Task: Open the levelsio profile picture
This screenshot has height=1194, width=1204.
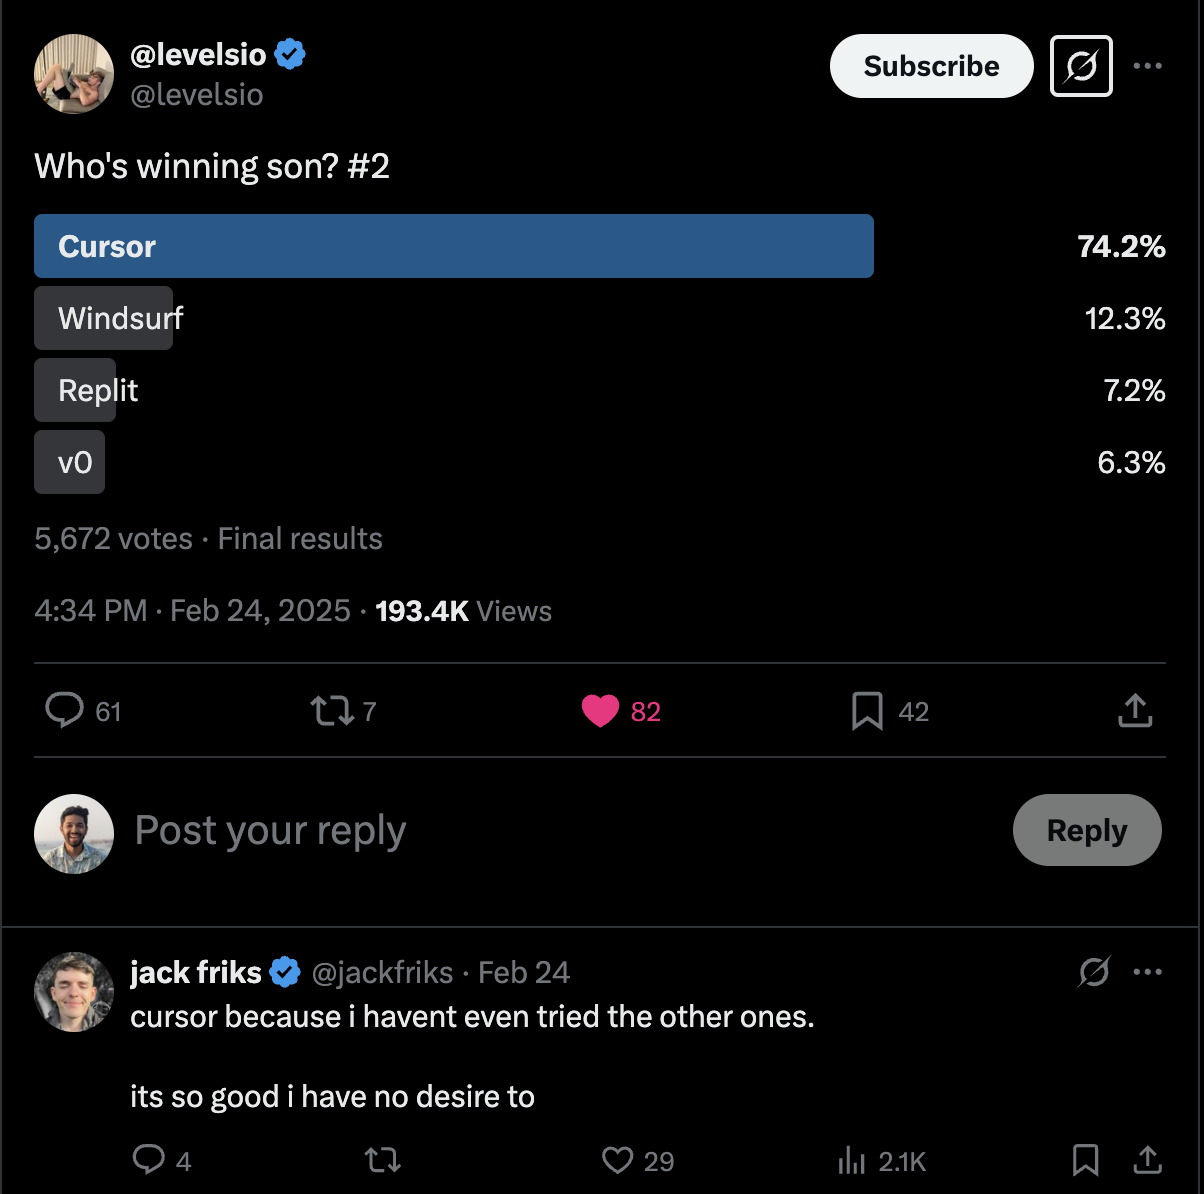Action: pyautogui.click(x=74, y=74)
